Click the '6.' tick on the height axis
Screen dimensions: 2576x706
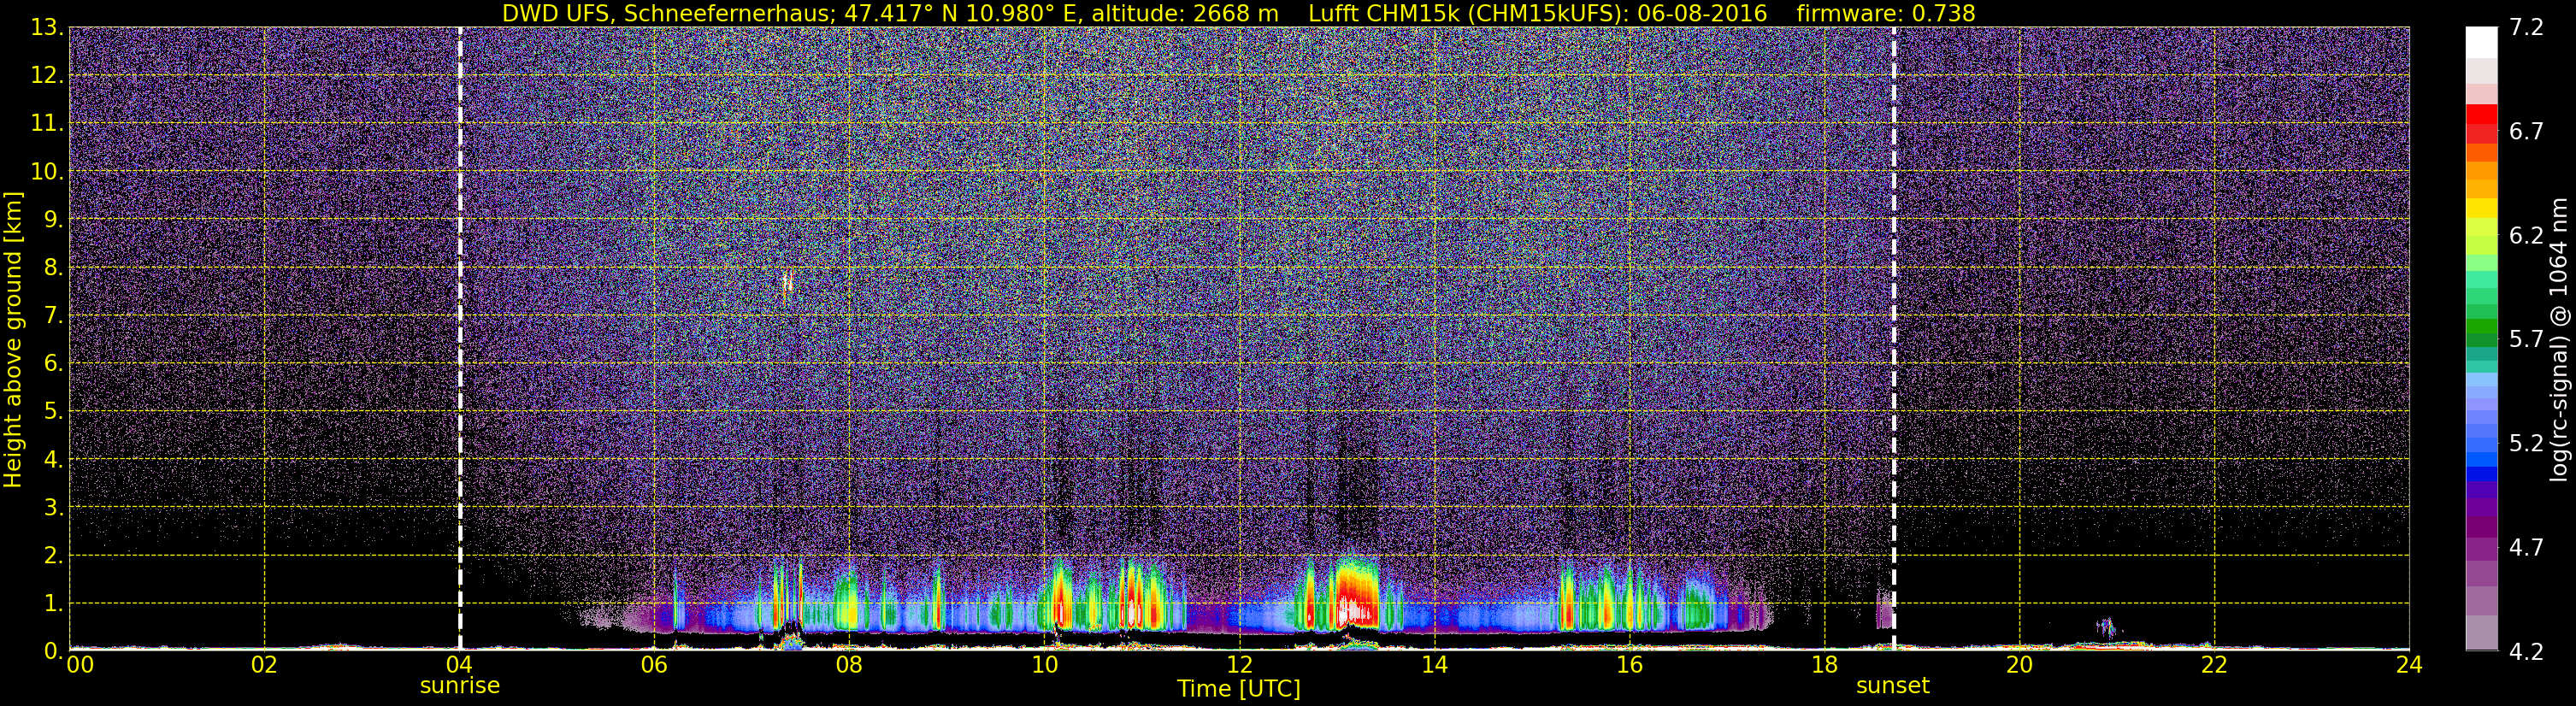[x=53, y=364]
